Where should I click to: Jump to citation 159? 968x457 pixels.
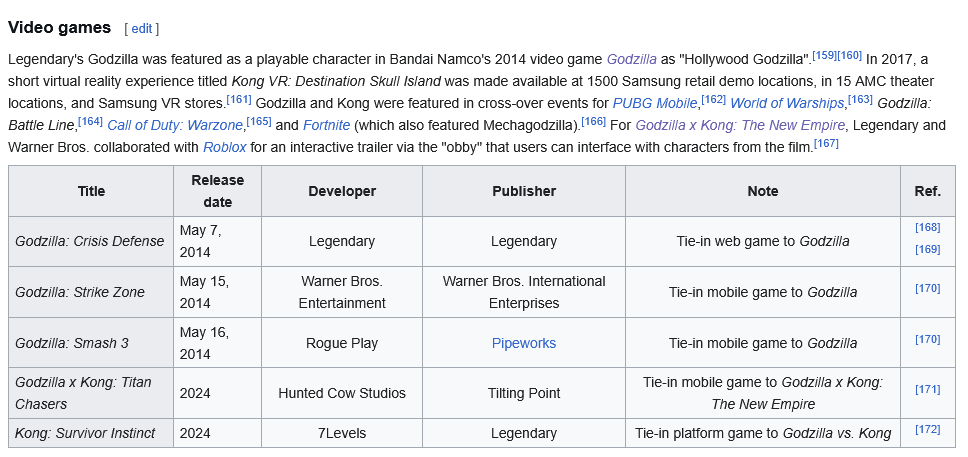coord(825,56)
